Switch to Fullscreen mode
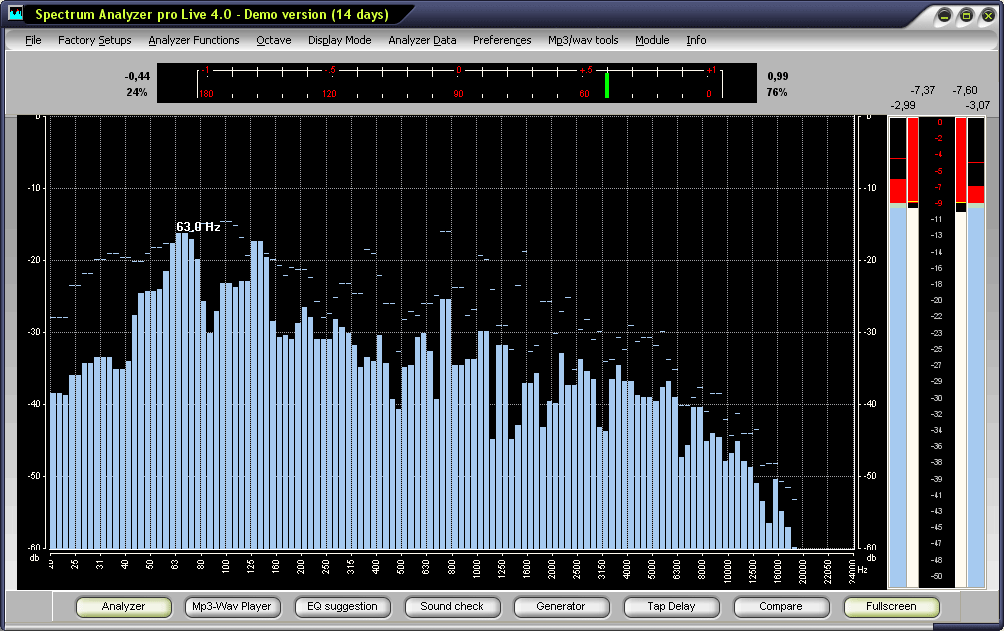 (x=891, y=607)
